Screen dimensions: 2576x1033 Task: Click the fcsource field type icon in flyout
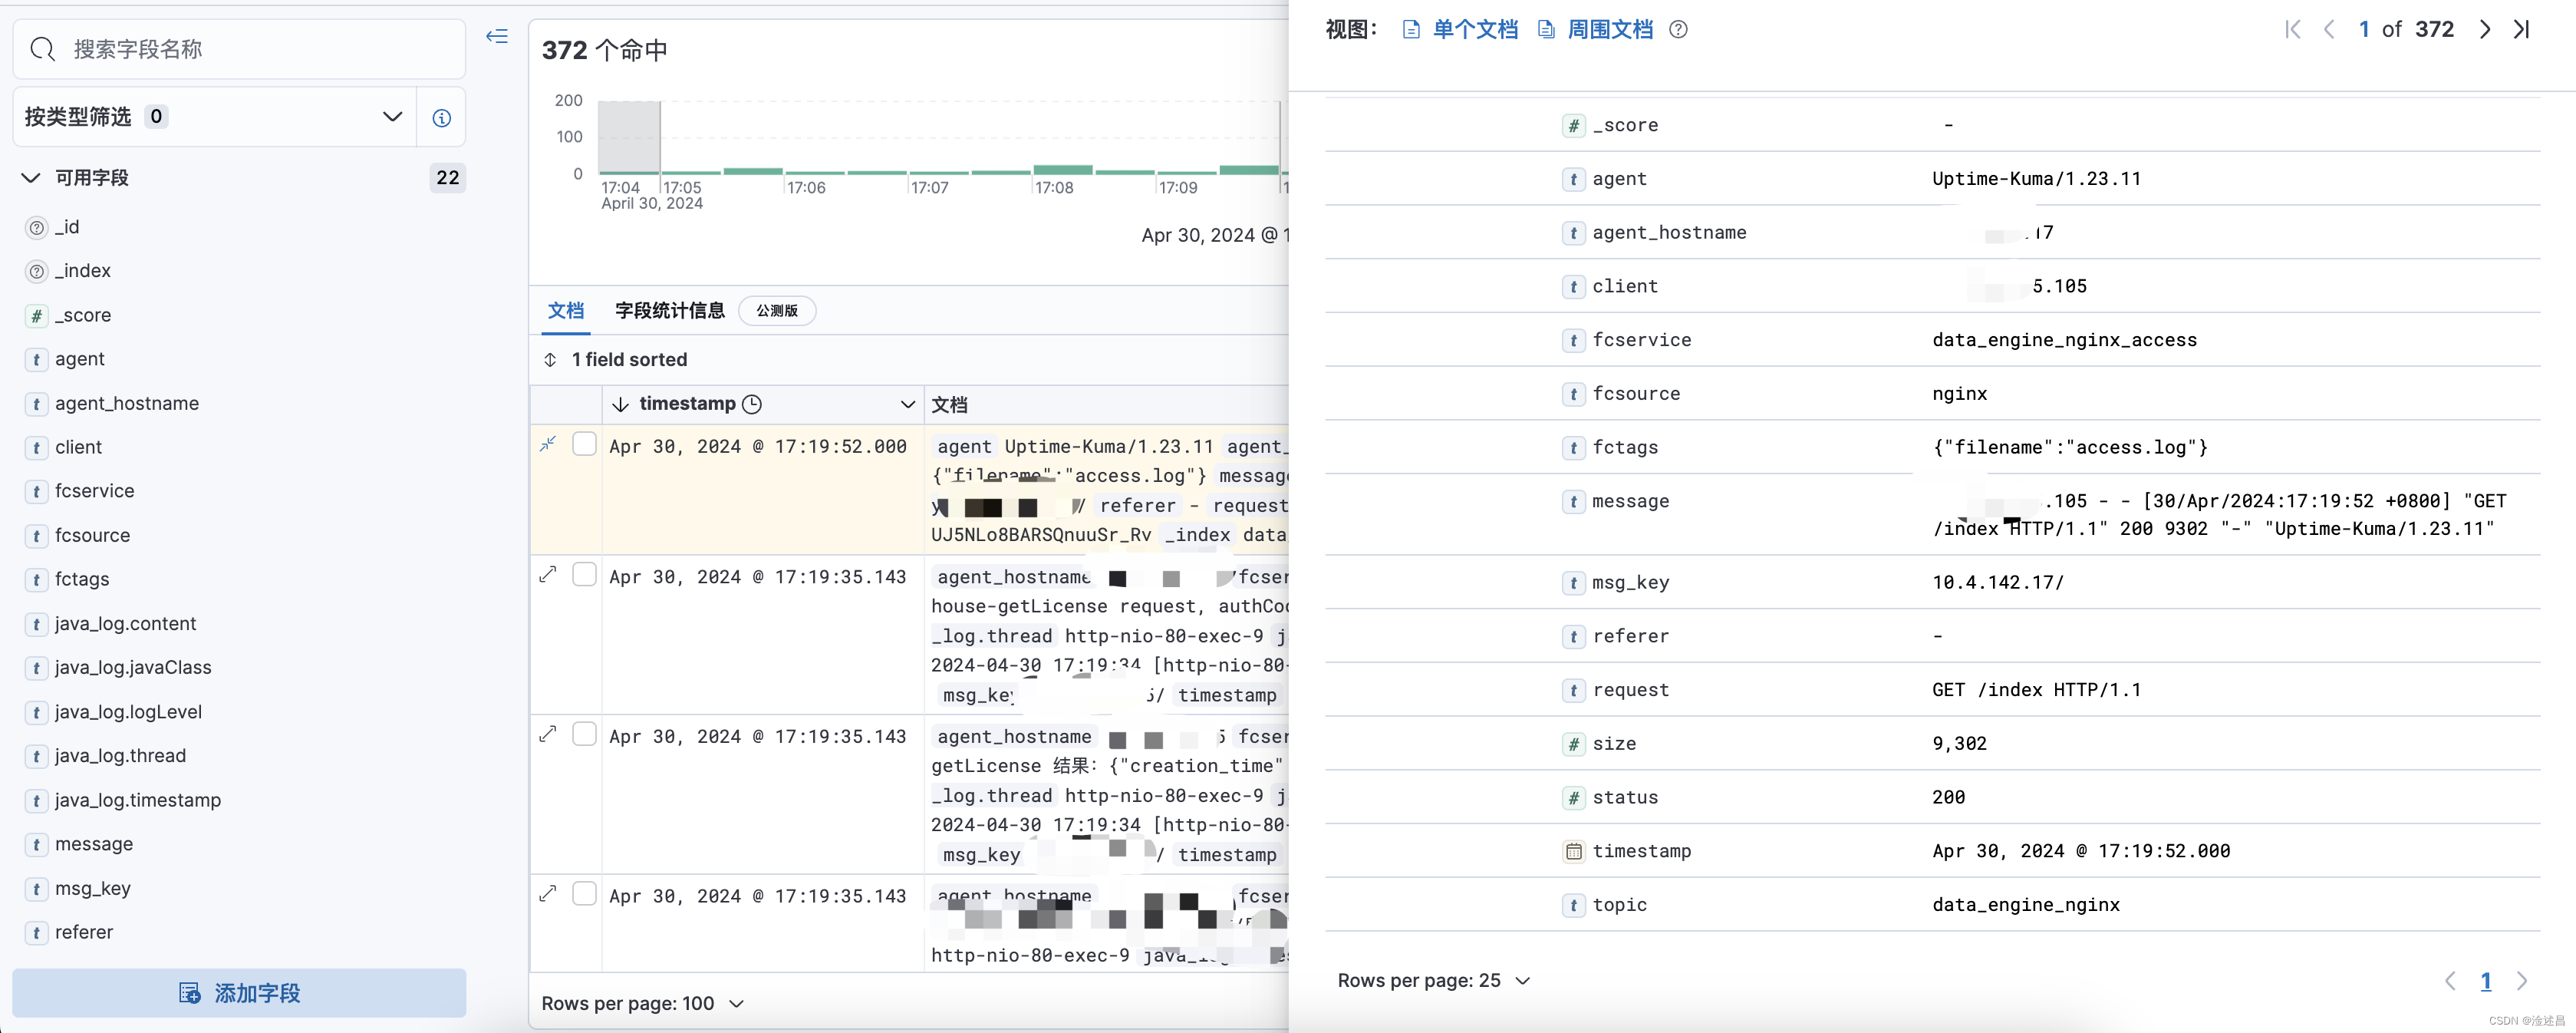click(1574, 394)
